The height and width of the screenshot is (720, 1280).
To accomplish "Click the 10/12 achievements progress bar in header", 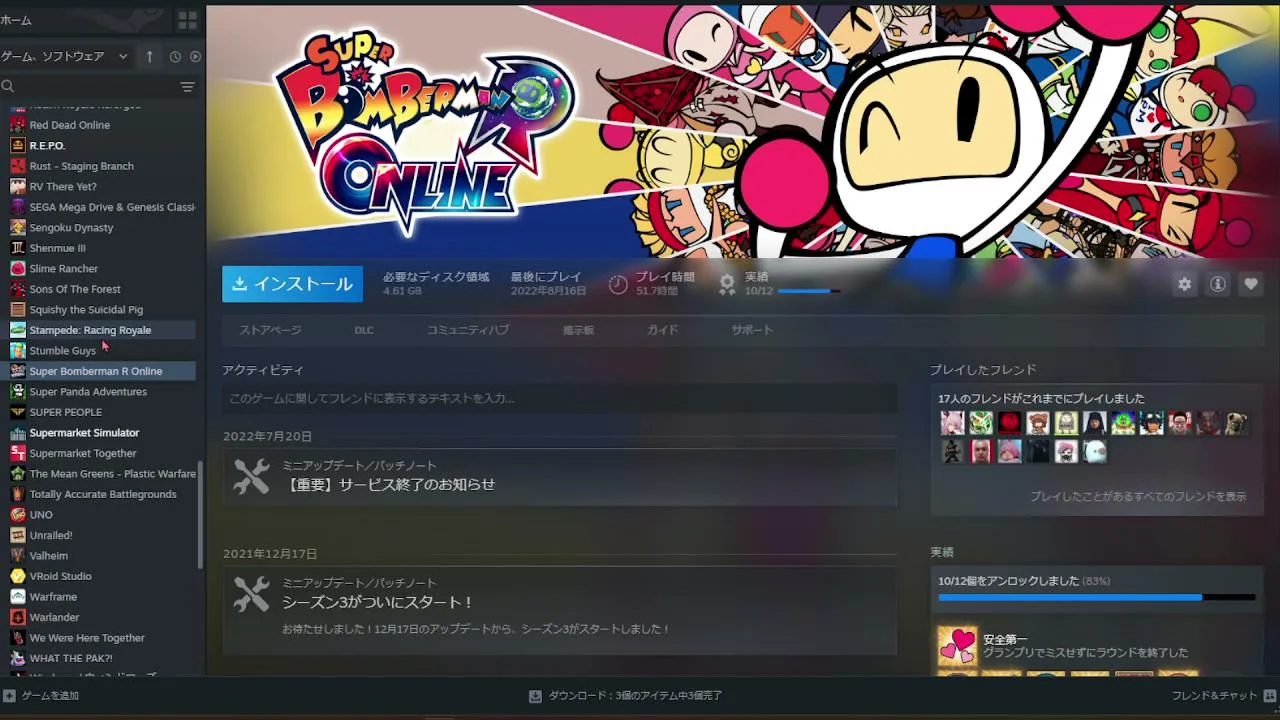I will point(809,291).
